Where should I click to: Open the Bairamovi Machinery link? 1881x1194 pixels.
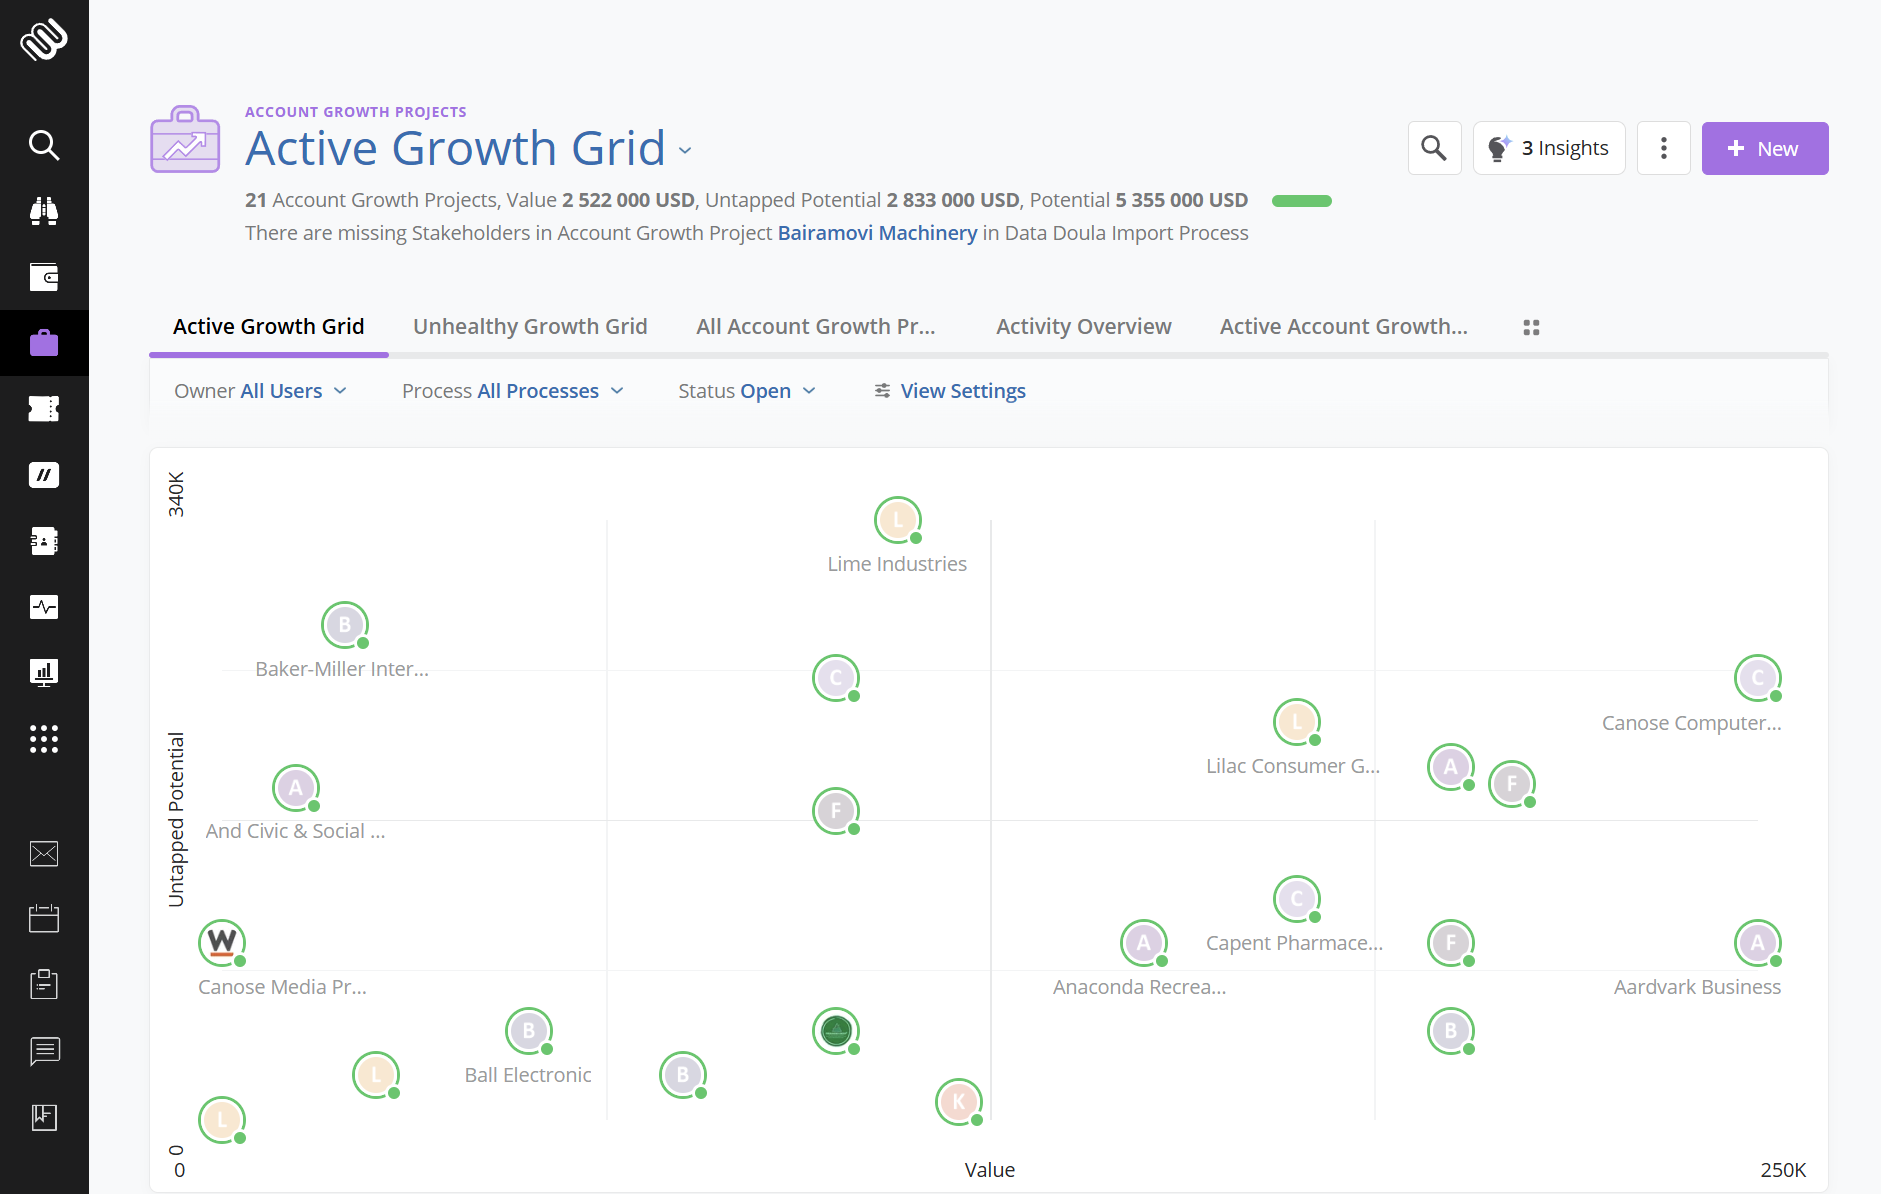pyautogui.click(x=878, y=232)
